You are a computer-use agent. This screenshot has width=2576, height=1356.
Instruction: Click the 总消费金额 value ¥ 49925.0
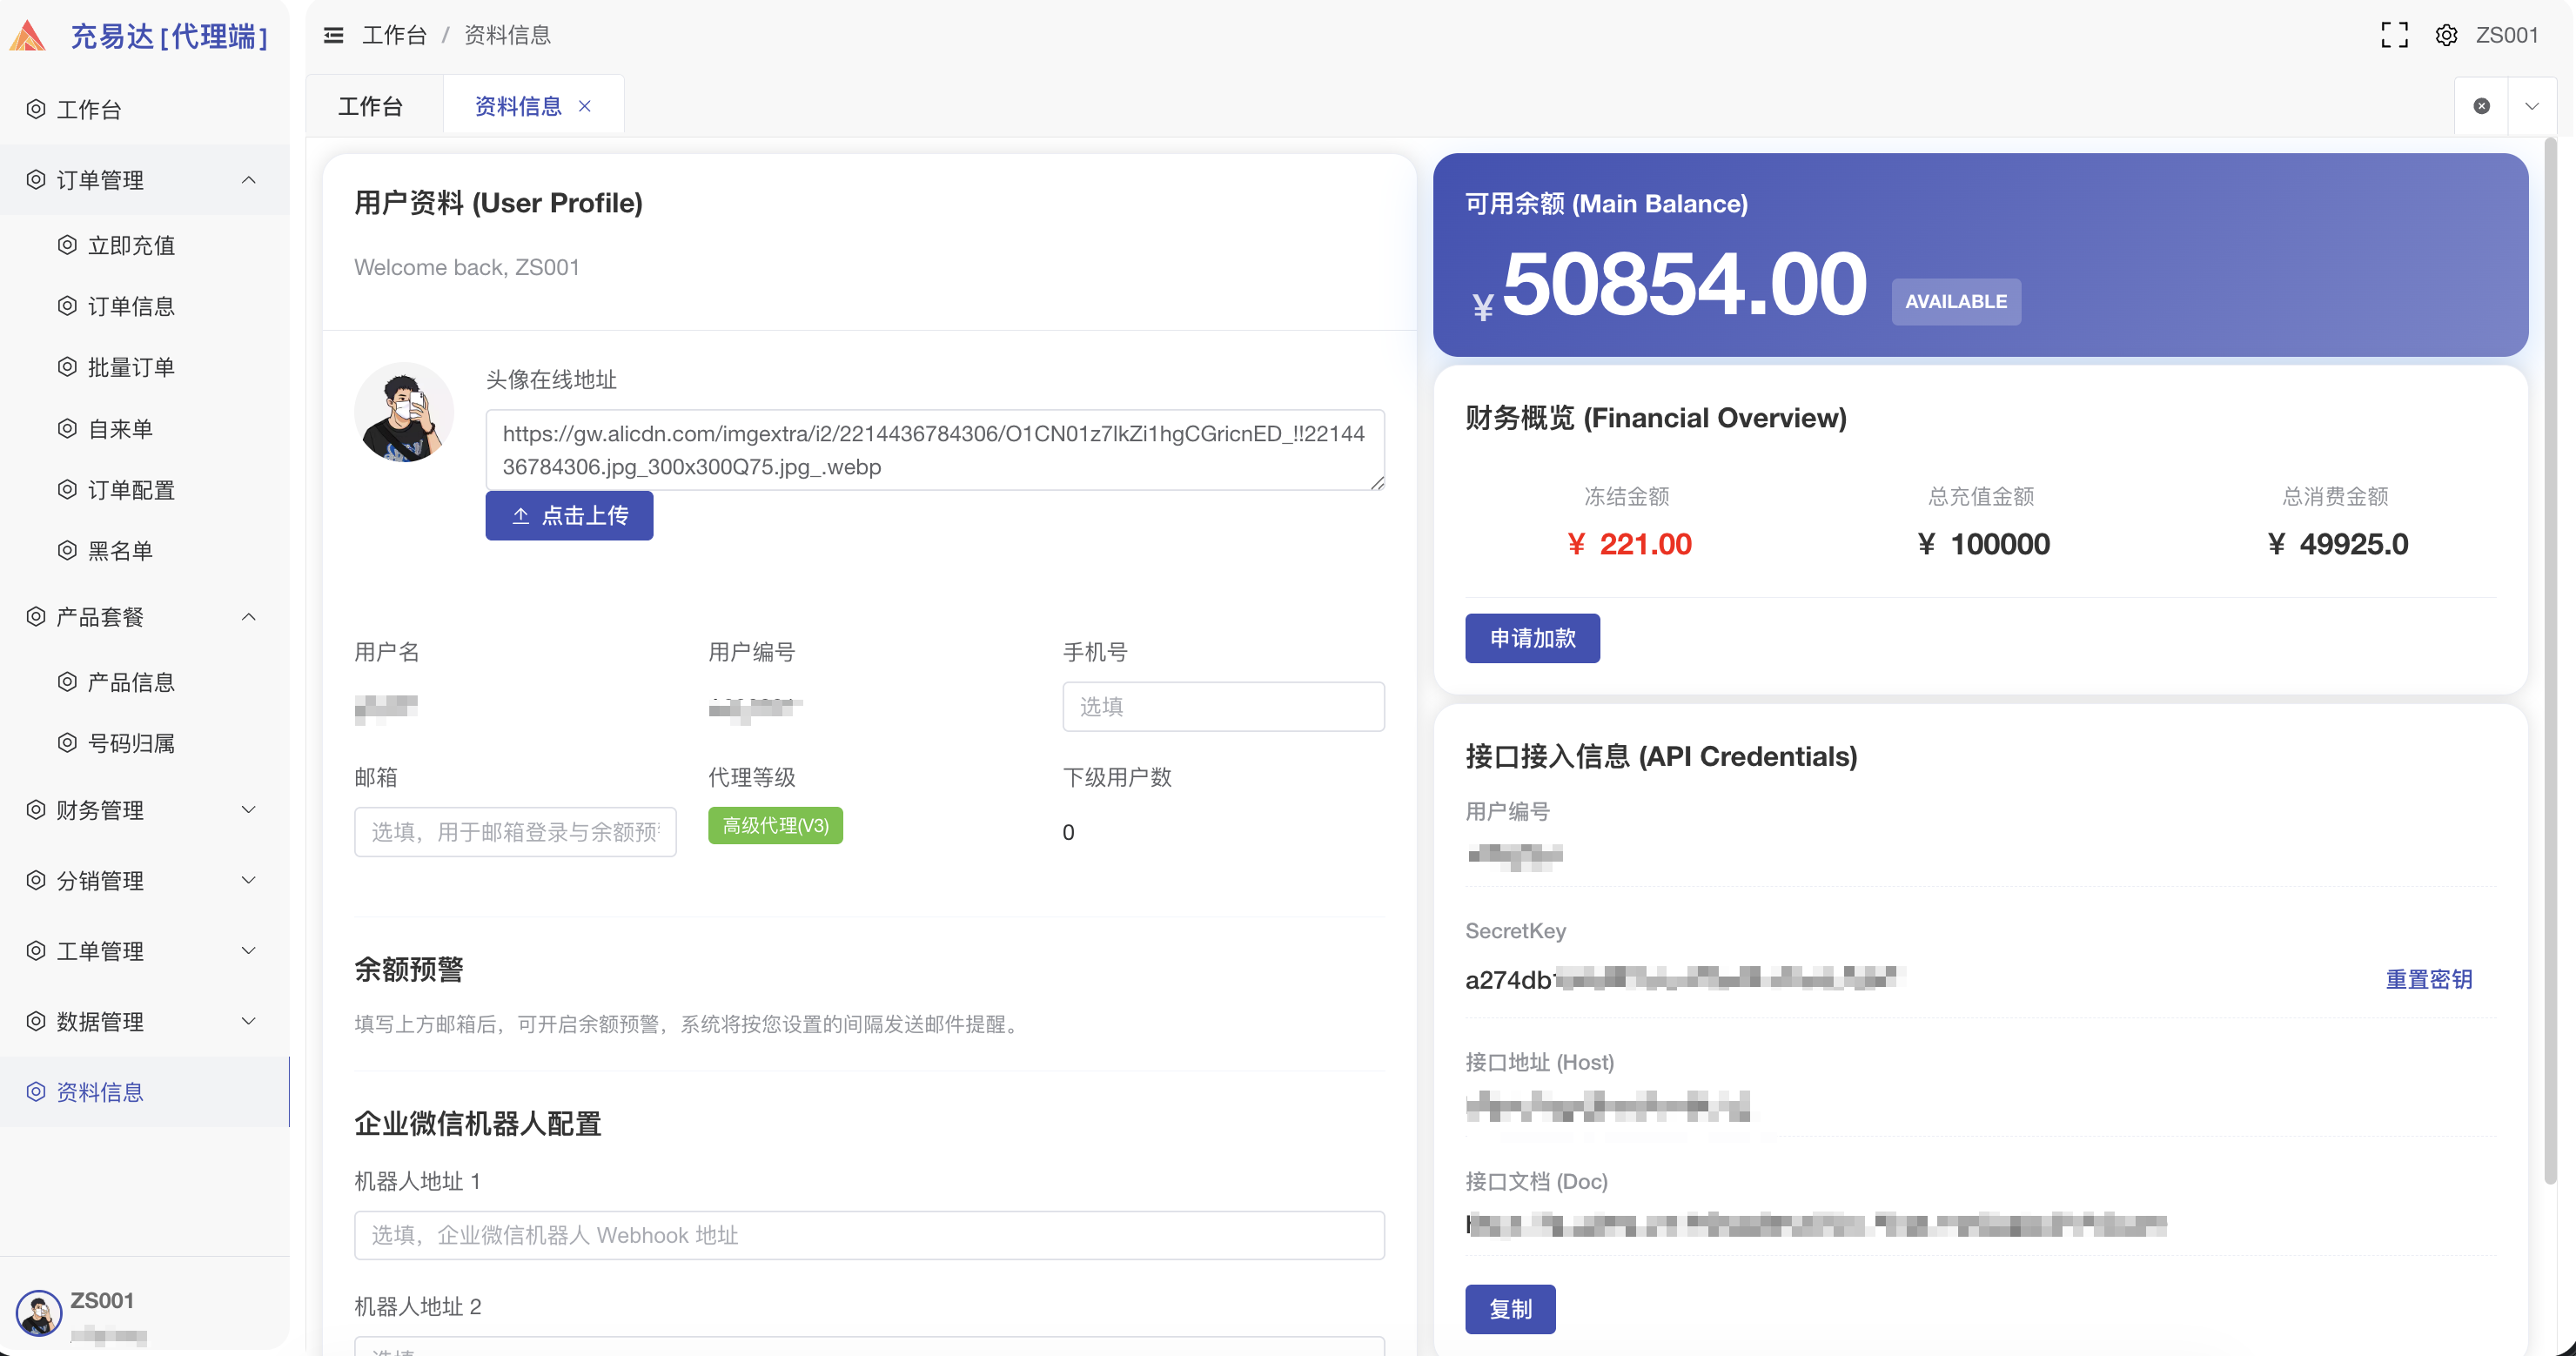[2337, 545]
